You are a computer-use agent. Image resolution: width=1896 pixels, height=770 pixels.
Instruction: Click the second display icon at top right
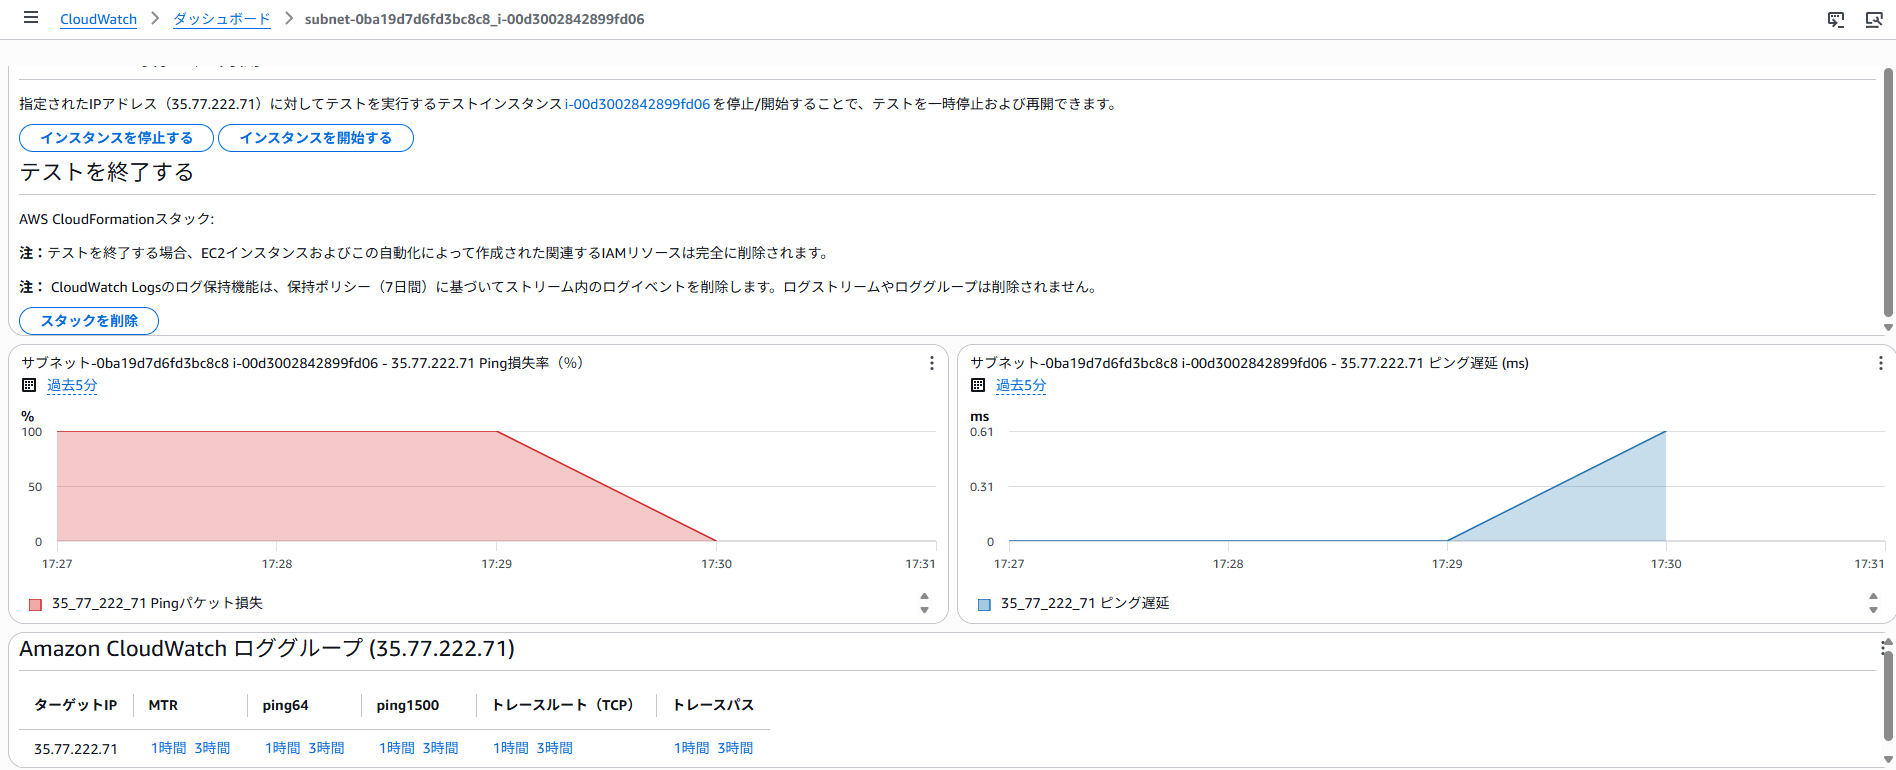click(x=1874, y=20)
